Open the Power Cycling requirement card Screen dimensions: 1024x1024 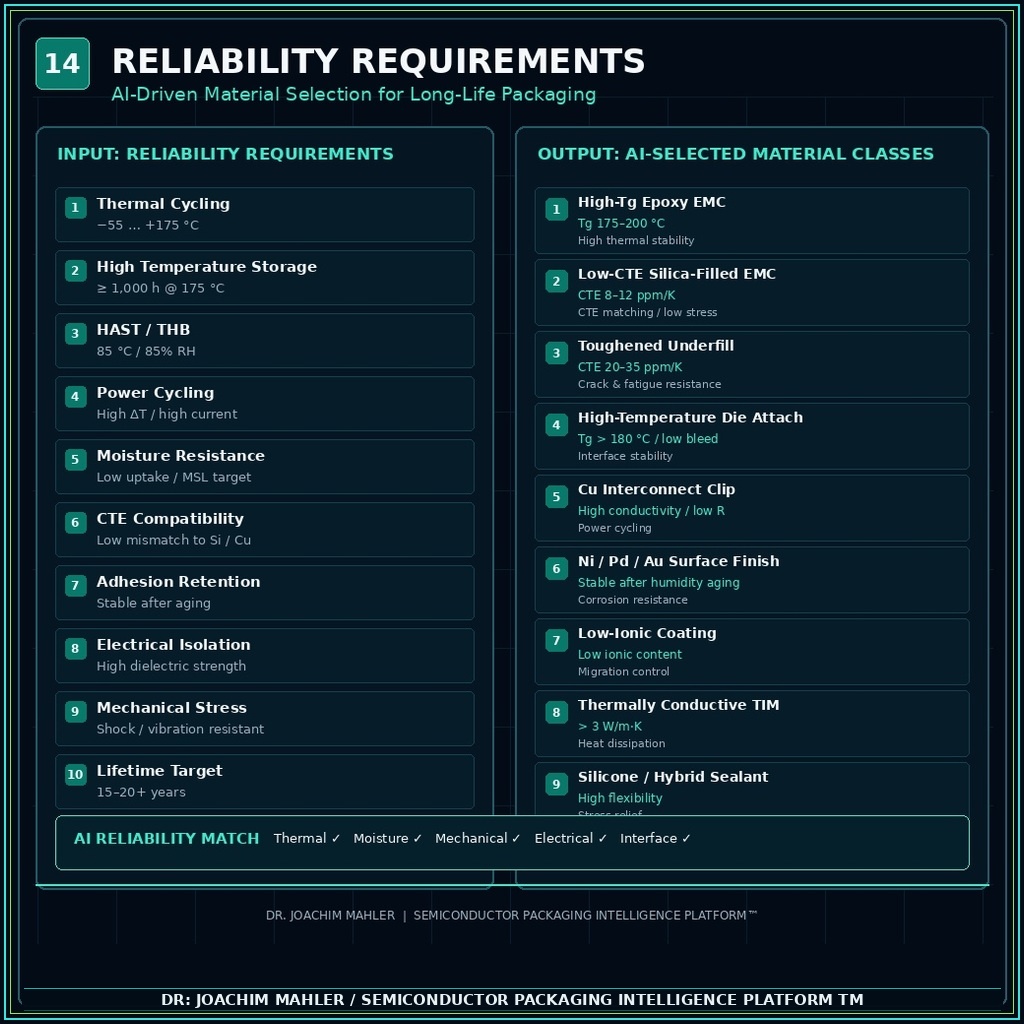click(x=264, y=404)
